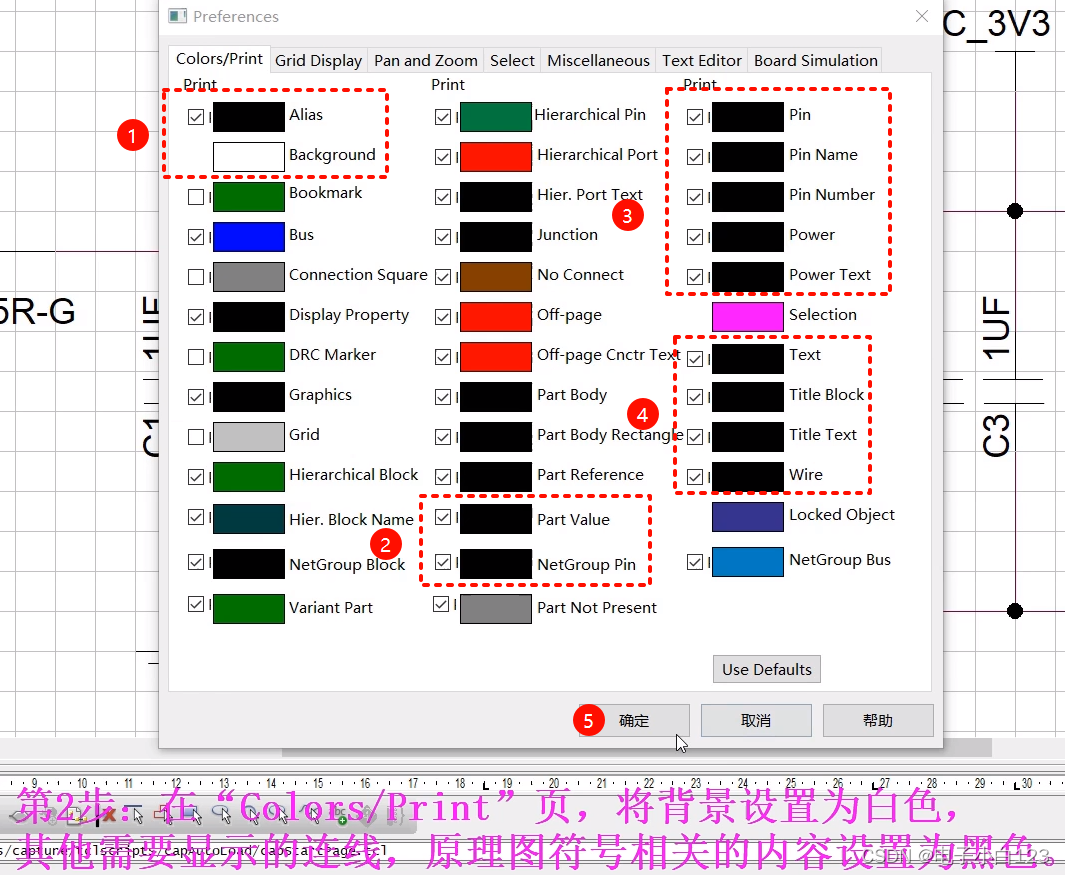Switch to the Grid Display tab
The height and width of the screenshot is (875, 1065).
coord(318,60)
